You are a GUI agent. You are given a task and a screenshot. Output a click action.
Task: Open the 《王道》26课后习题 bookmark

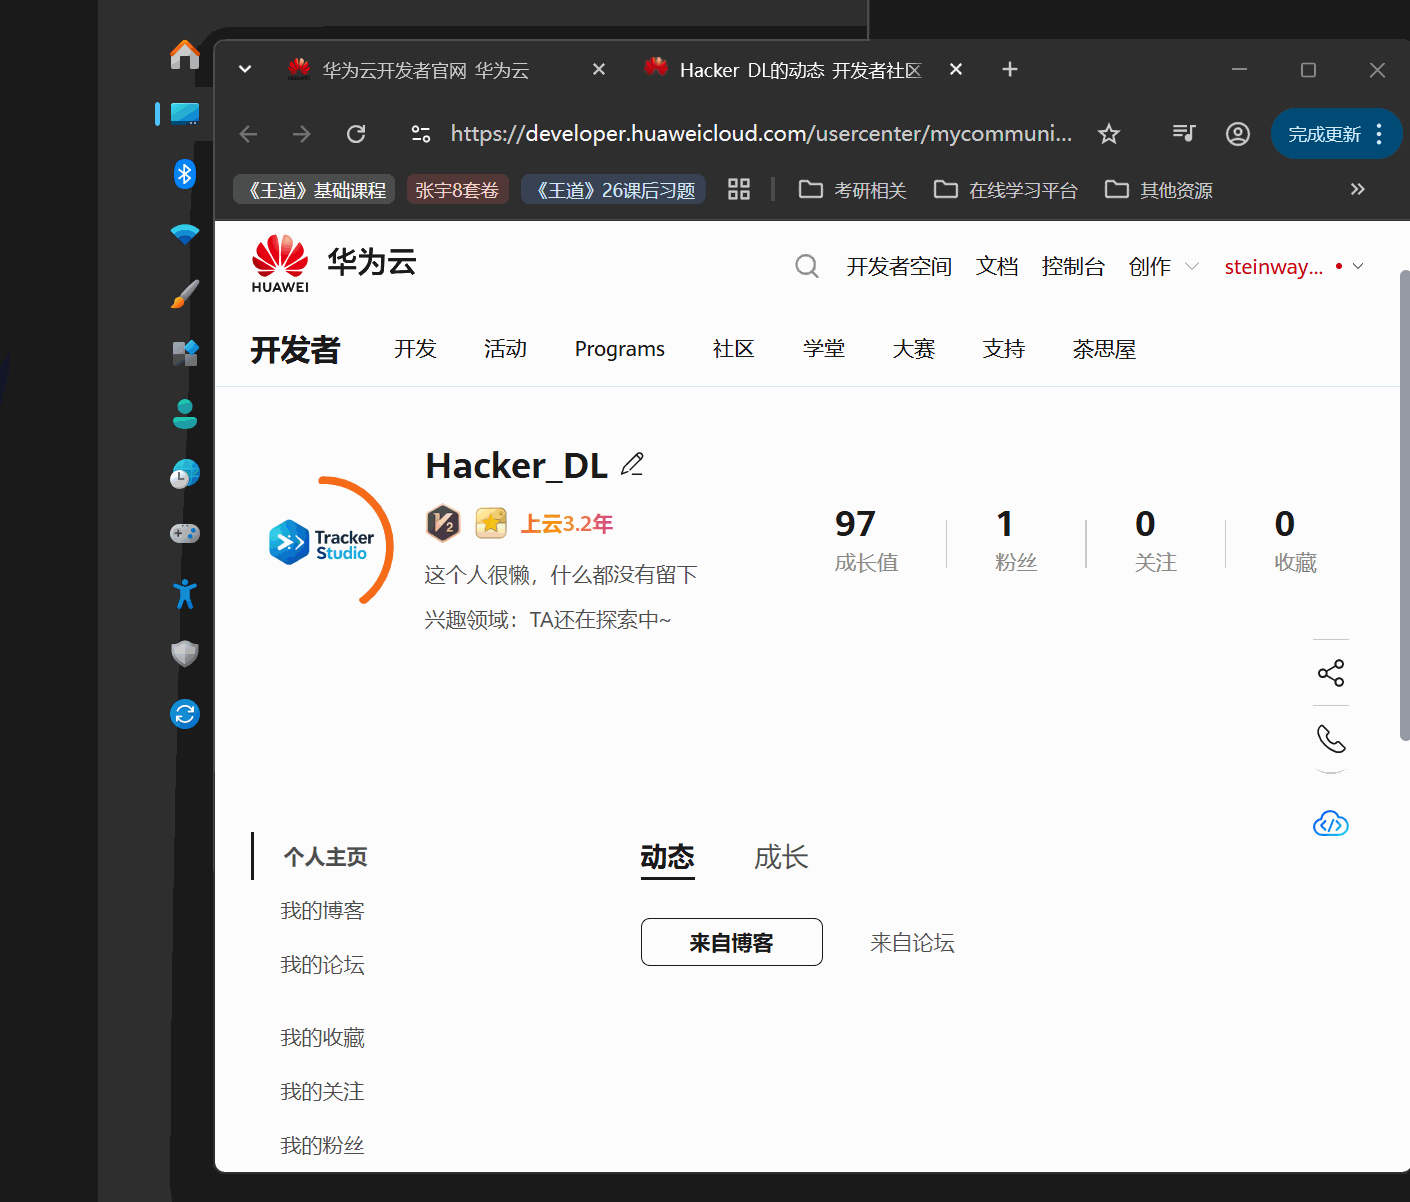(x=613, y=190)
